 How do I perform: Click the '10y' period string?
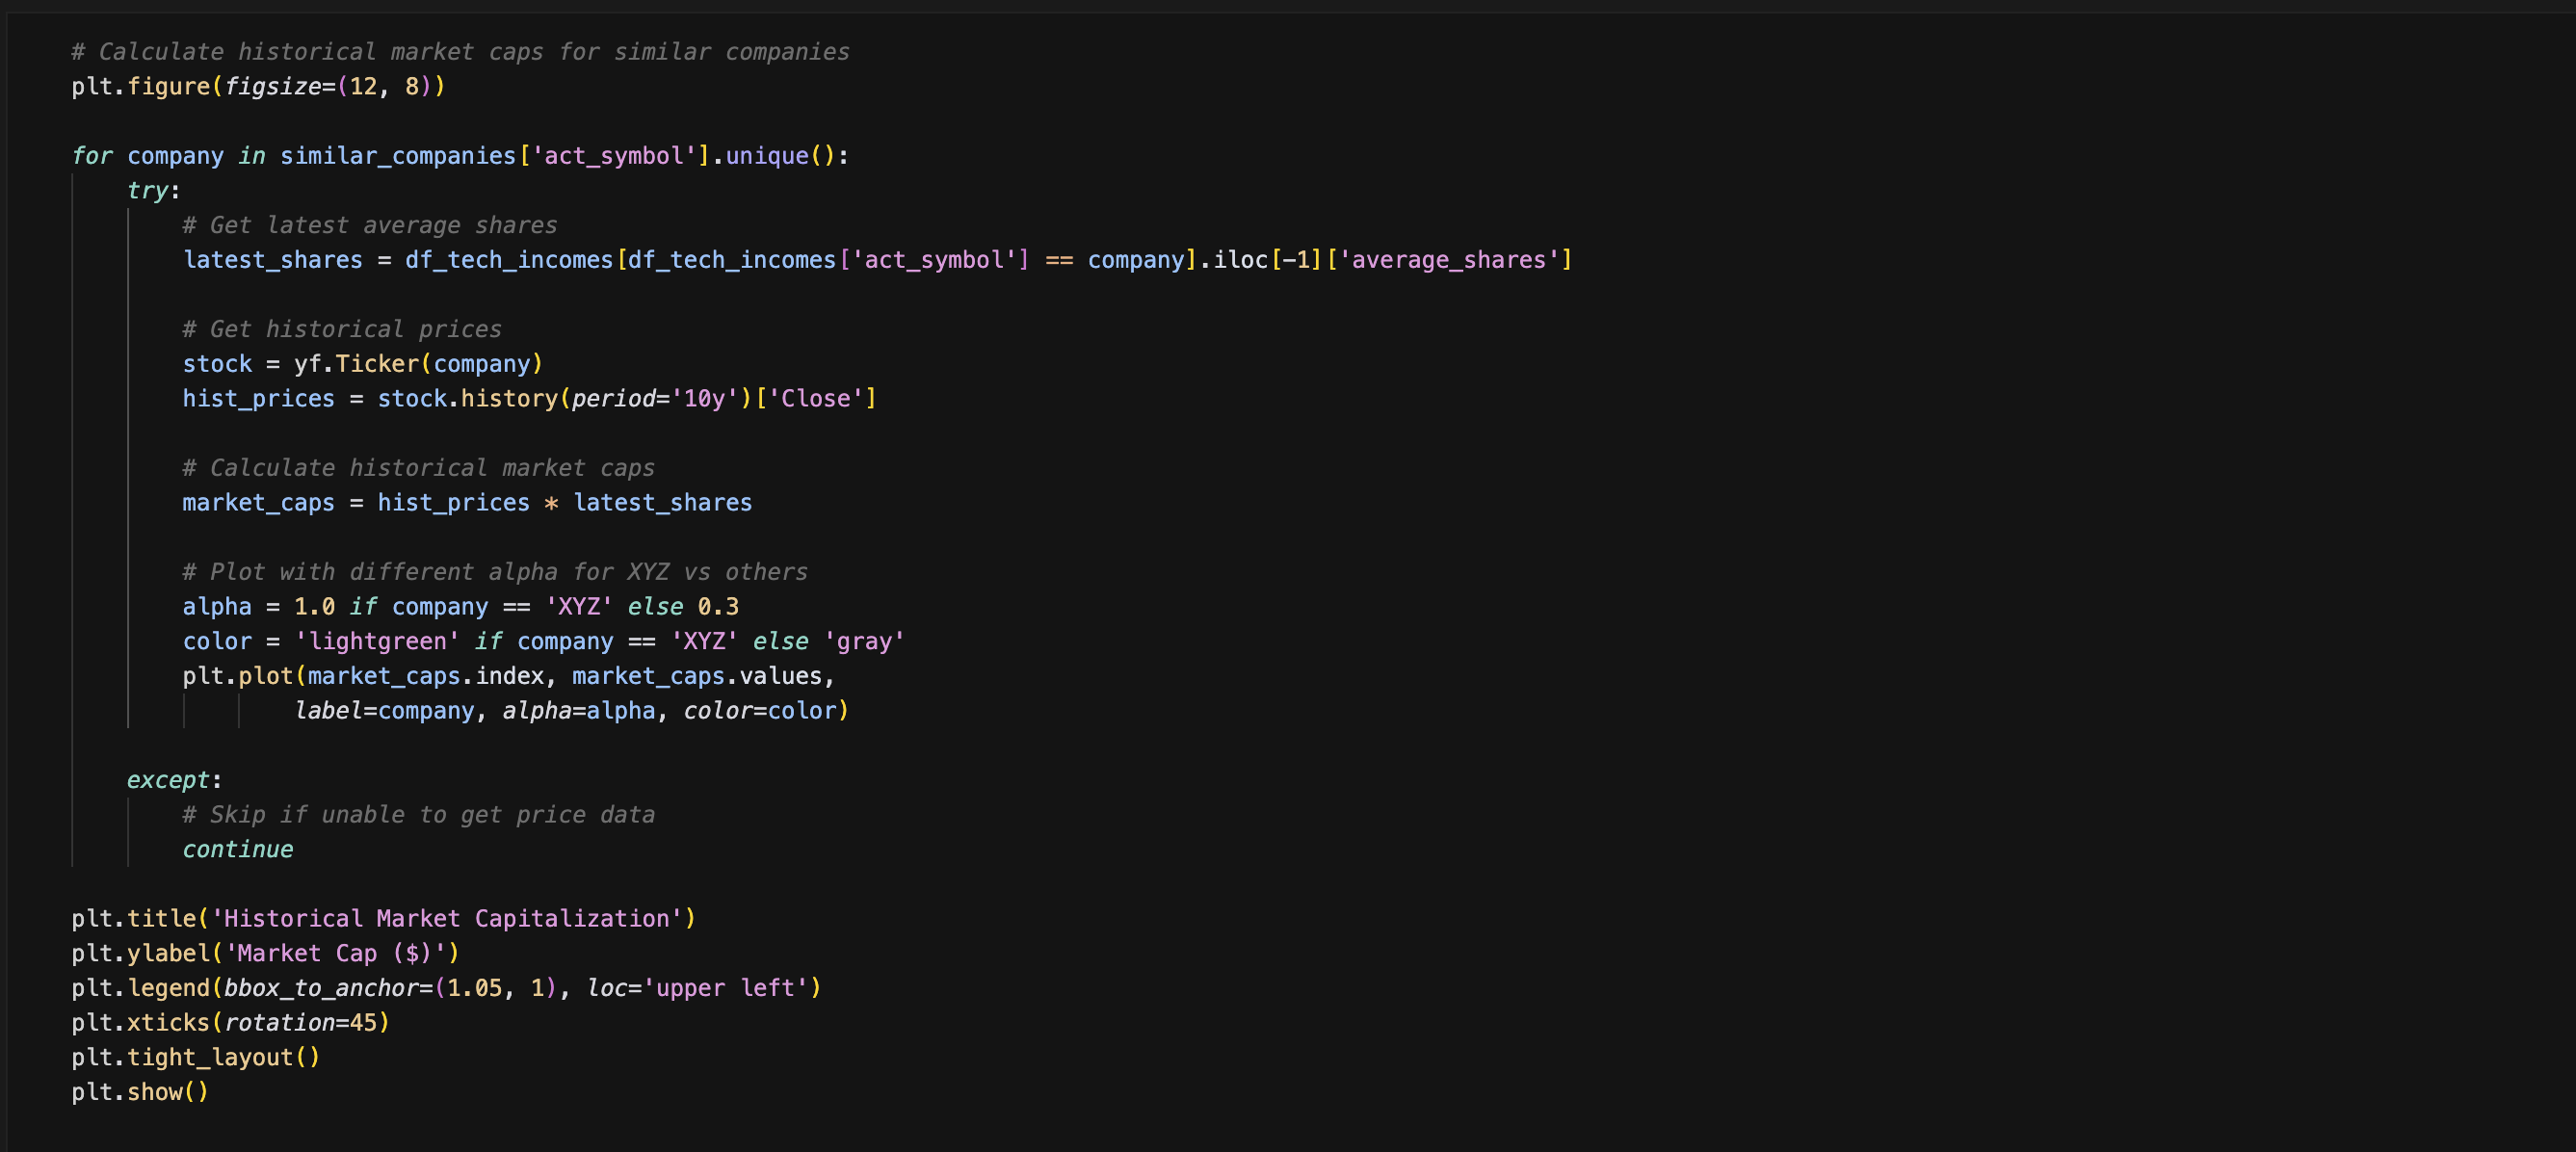click(x=704, y=399)
